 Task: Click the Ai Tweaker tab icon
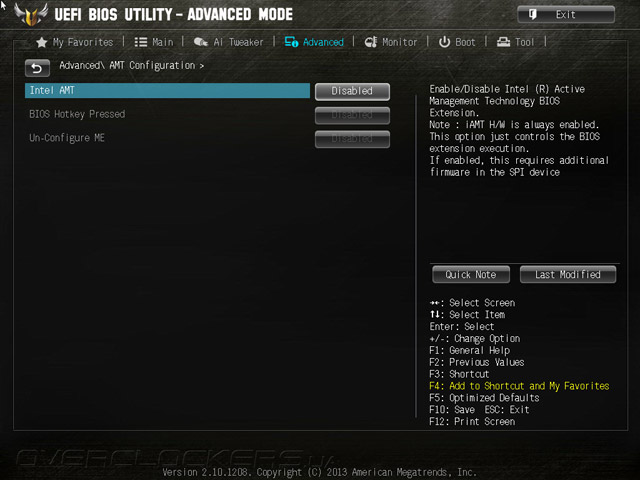(x=200, y=42)
